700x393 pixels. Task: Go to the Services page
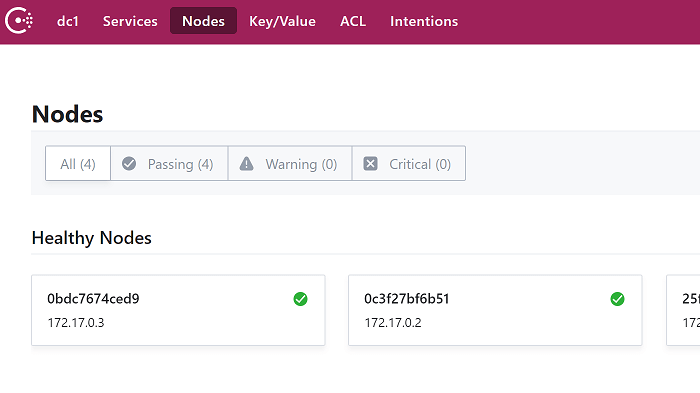pyautogui.click(x=130, y=21)
